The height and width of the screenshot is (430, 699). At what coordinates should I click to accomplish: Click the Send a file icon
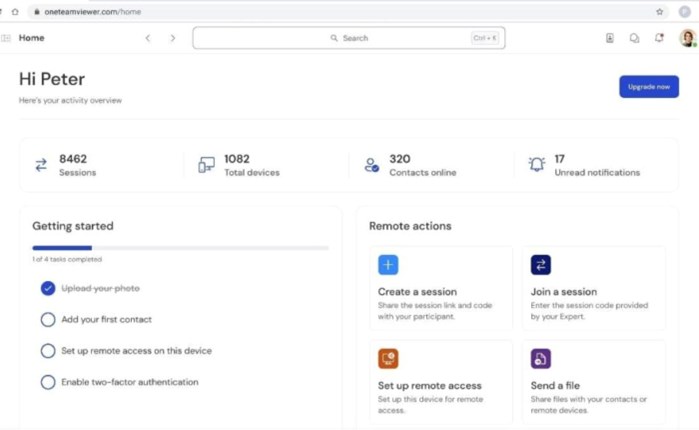click(x=540, y=358)
